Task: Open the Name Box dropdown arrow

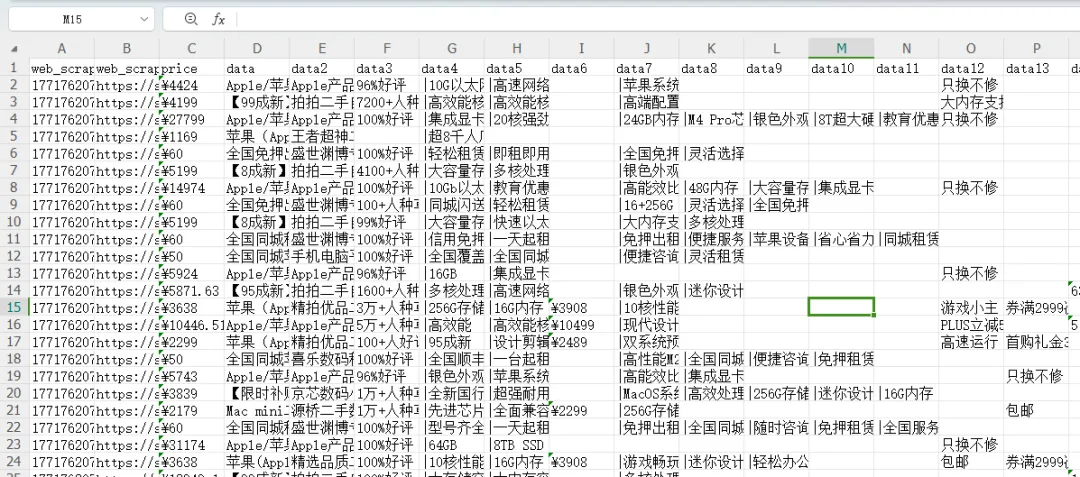Action: point(144,19)
